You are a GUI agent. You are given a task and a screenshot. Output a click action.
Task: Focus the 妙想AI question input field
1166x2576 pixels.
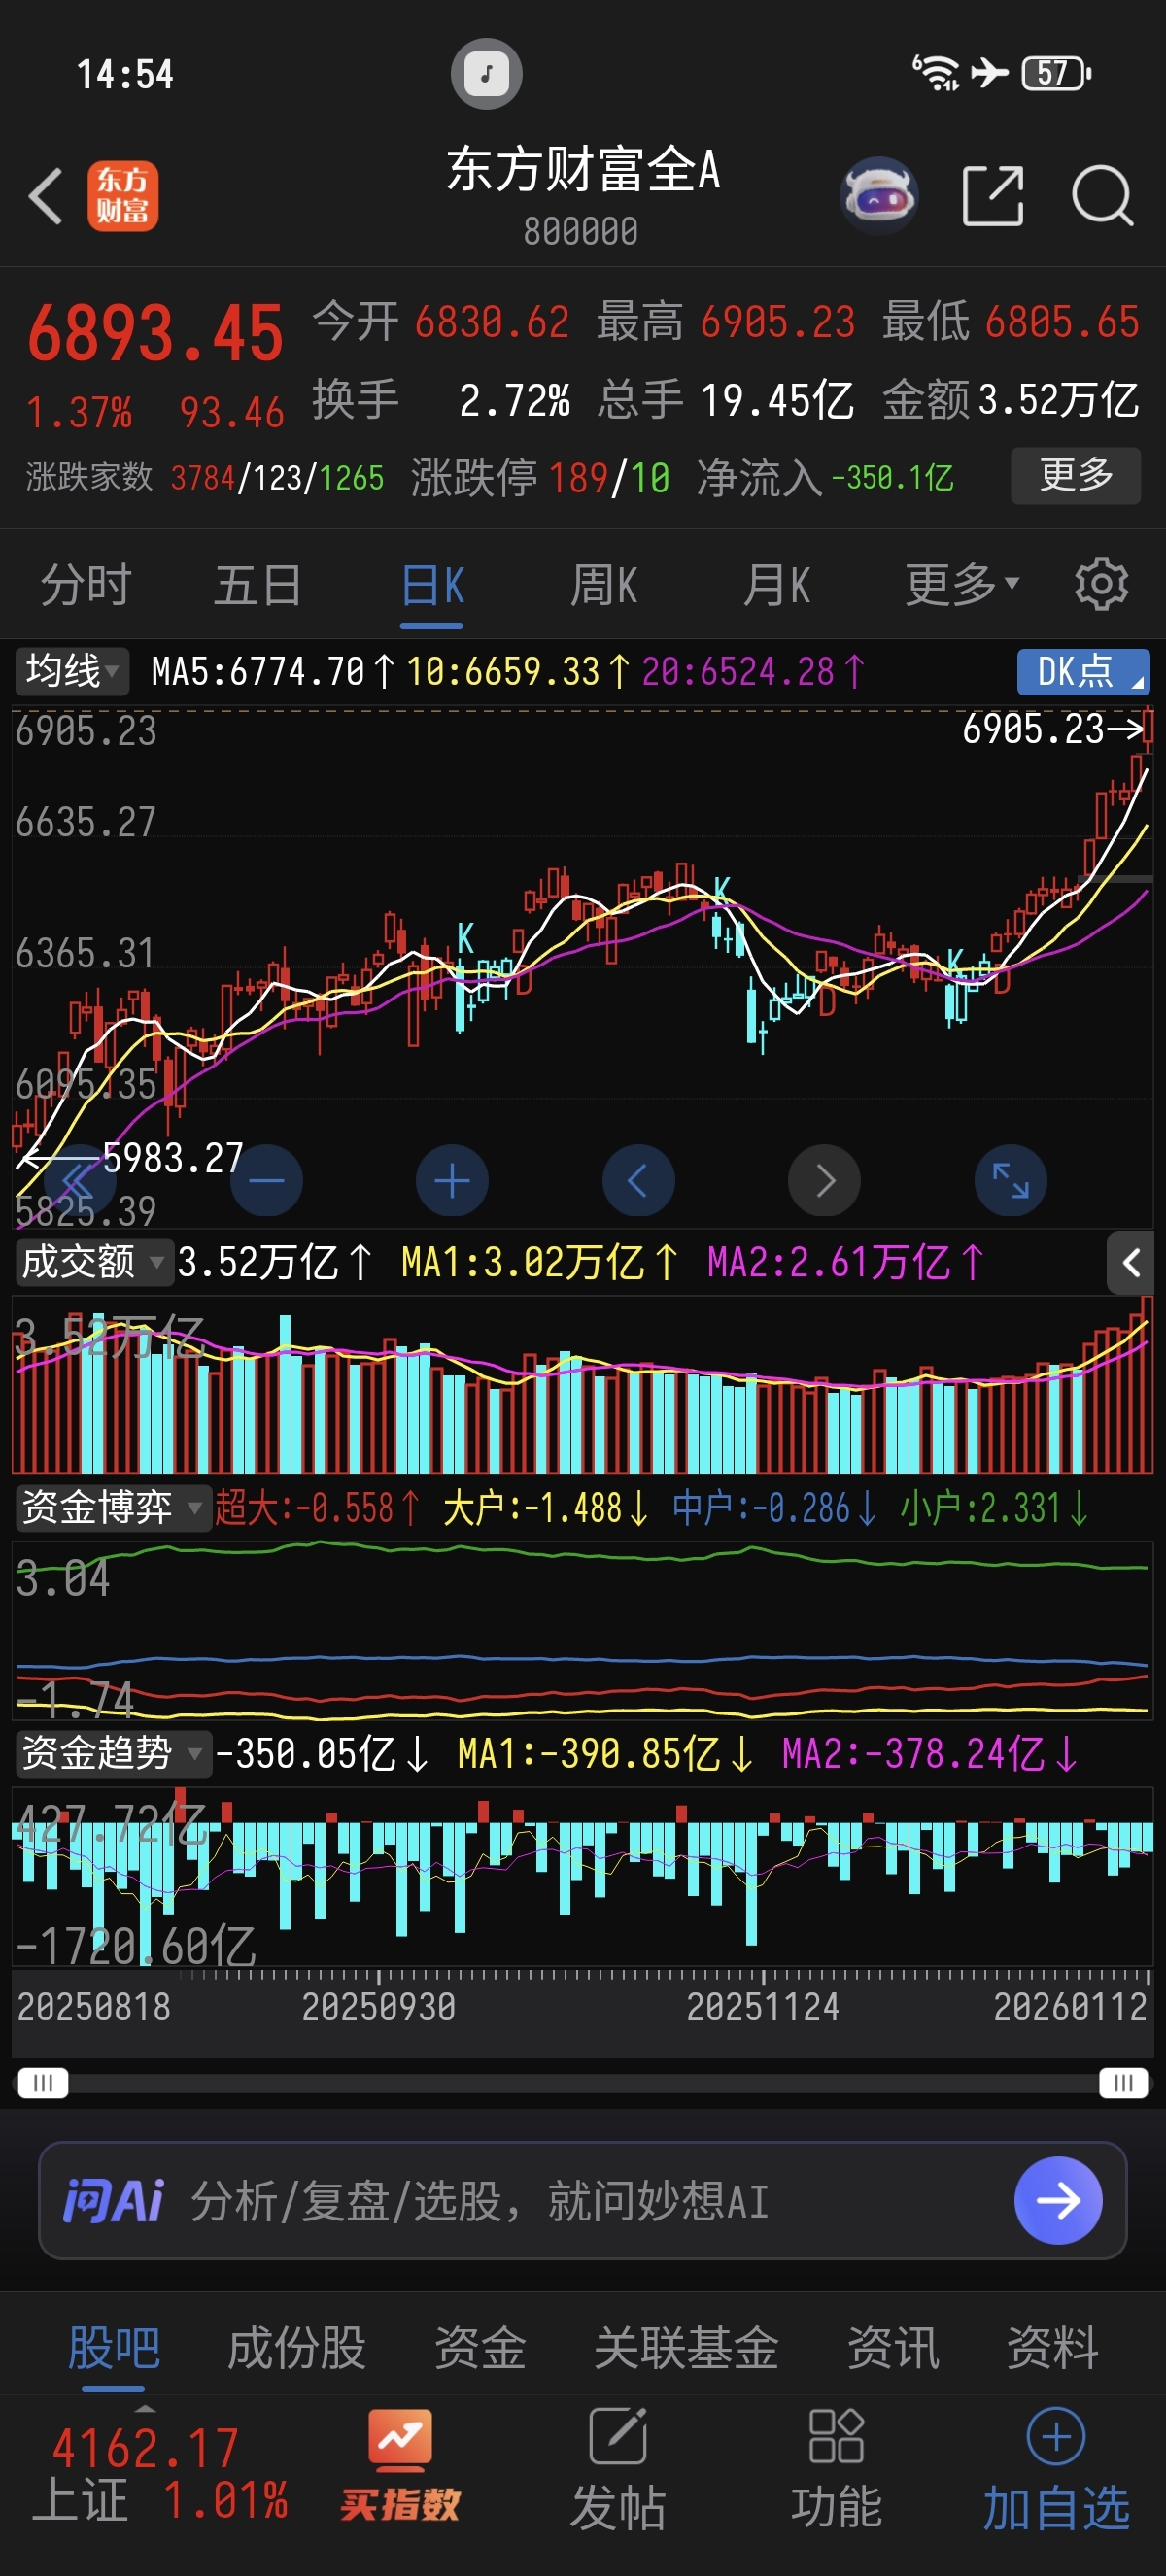[583, 2200]
